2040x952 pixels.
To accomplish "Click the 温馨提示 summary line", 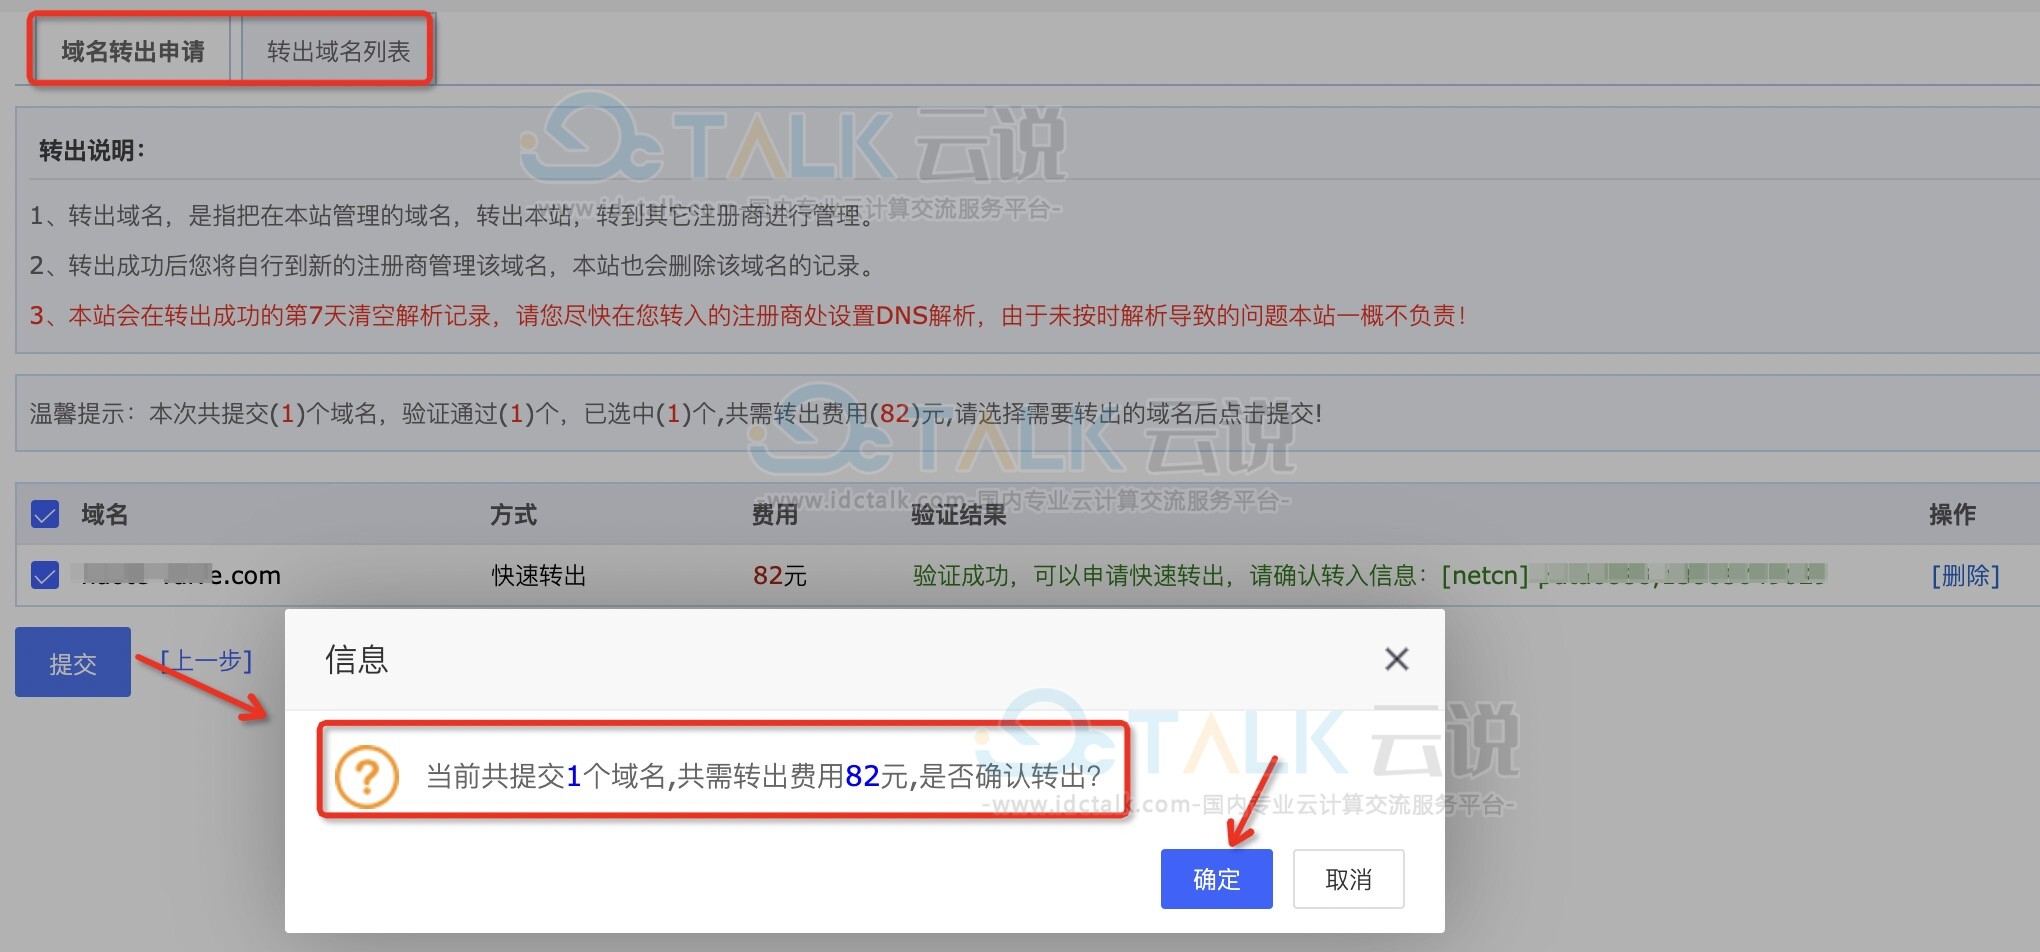I will (x=676, y=414).
